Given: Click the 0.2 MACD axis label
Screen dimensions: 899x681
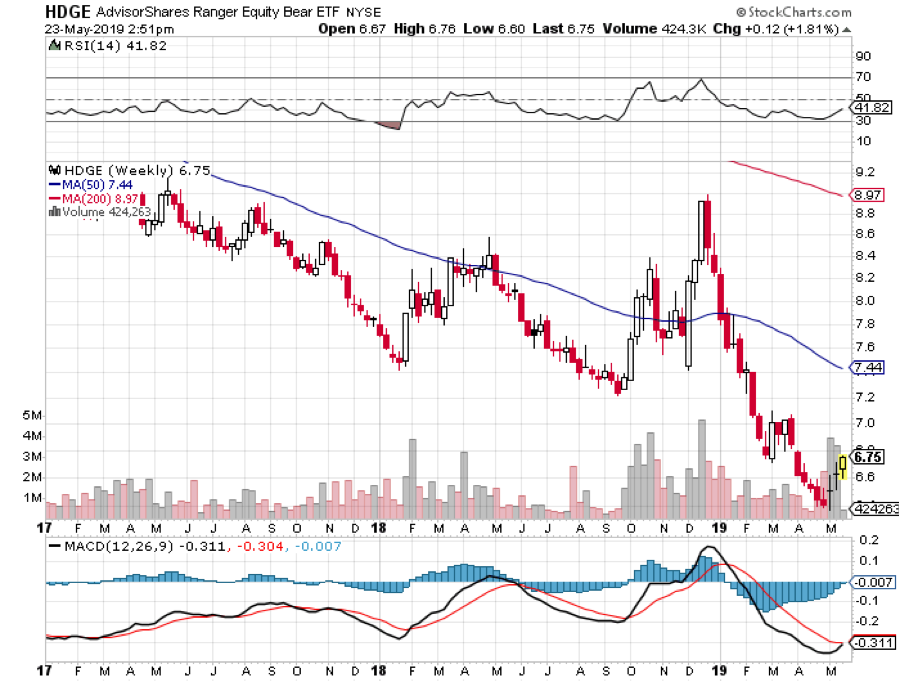Looking at the screenshot, I should pos(869,540).
